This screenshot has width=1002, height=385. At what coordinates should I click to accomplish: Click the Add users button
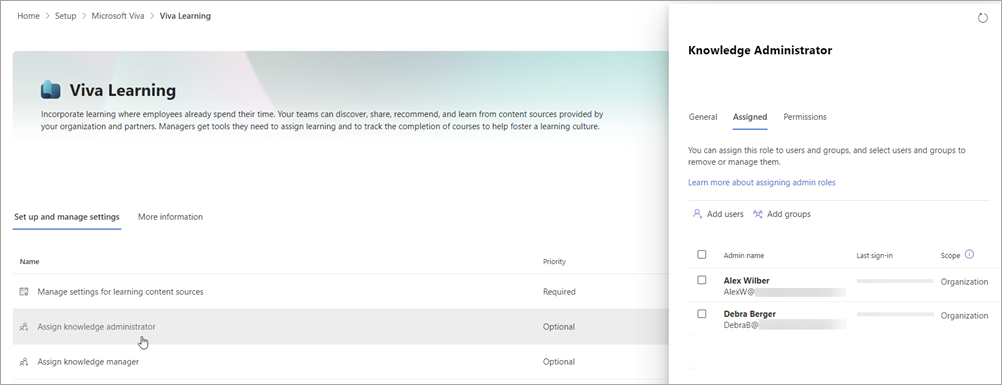(x=718, y=214)
